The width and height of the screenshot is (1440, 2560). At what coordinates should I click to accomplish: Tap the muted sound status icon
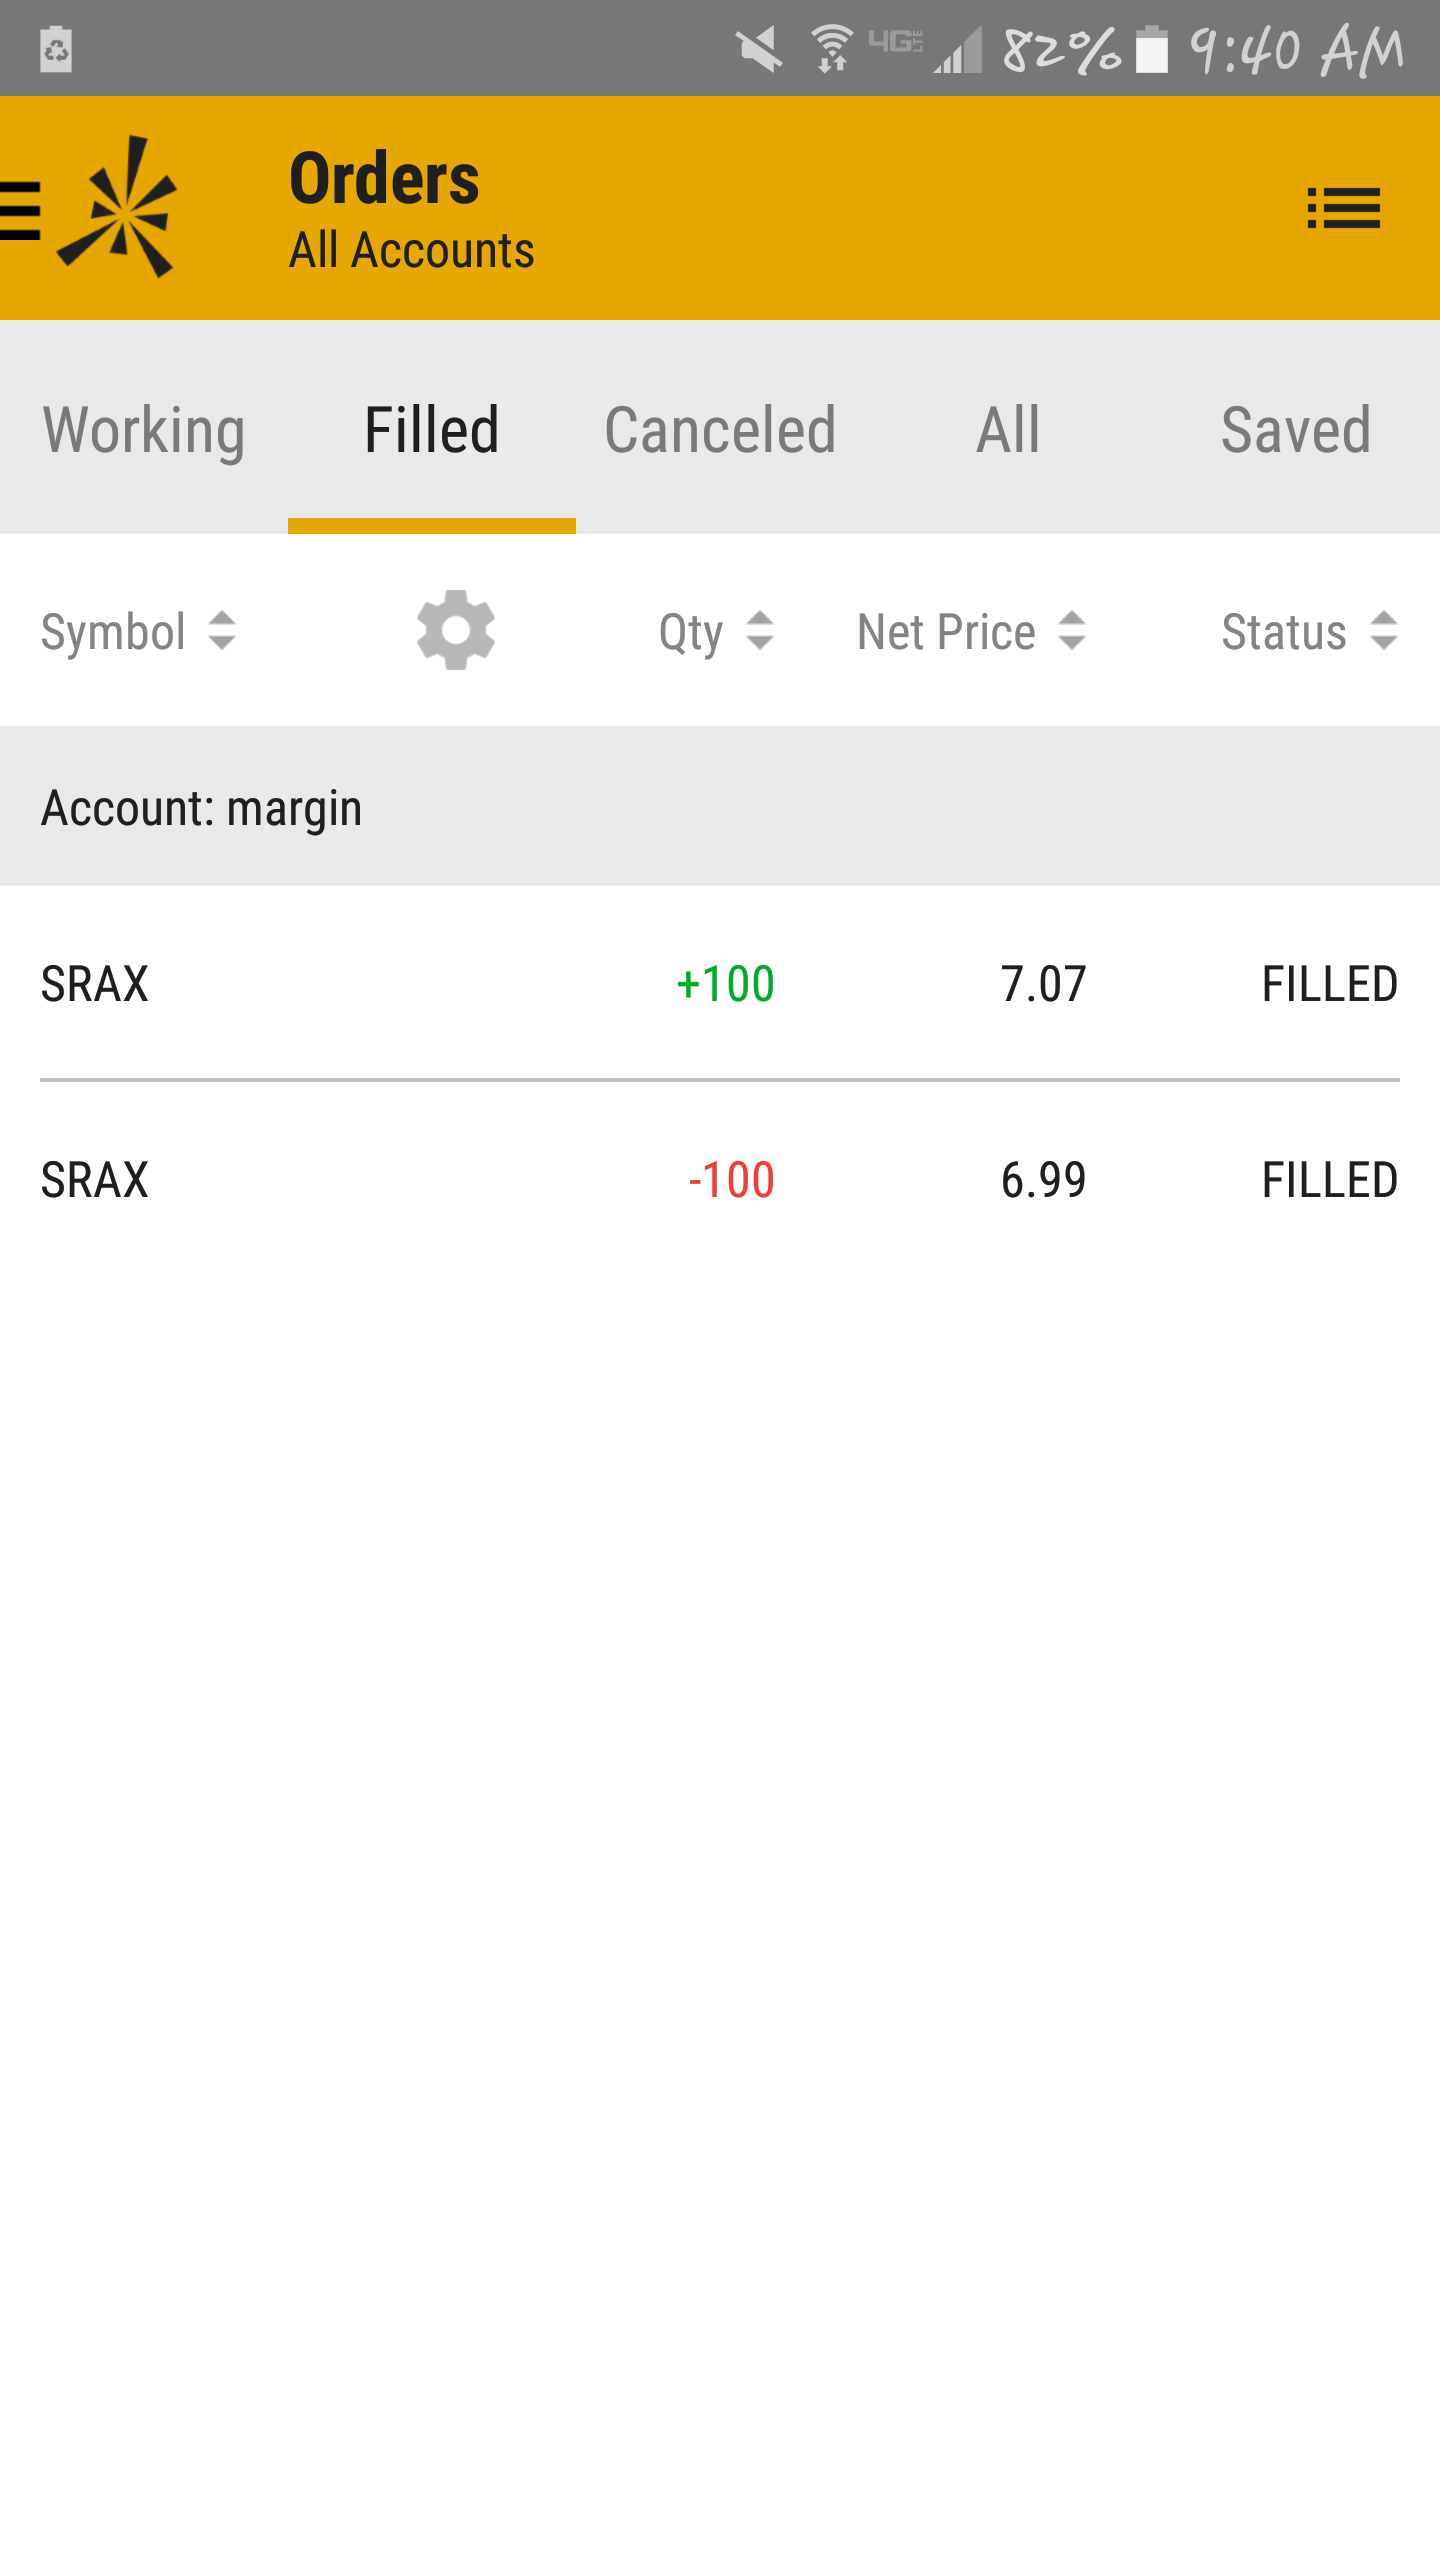[x=759, y=50]
